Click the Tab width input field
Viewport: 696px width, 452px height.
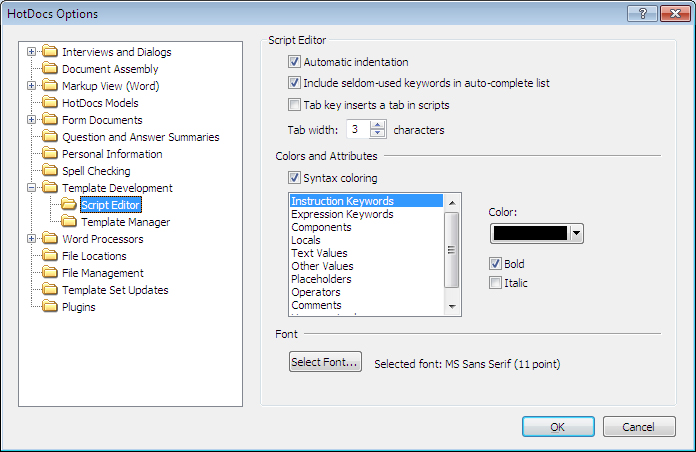coord(358,129)
